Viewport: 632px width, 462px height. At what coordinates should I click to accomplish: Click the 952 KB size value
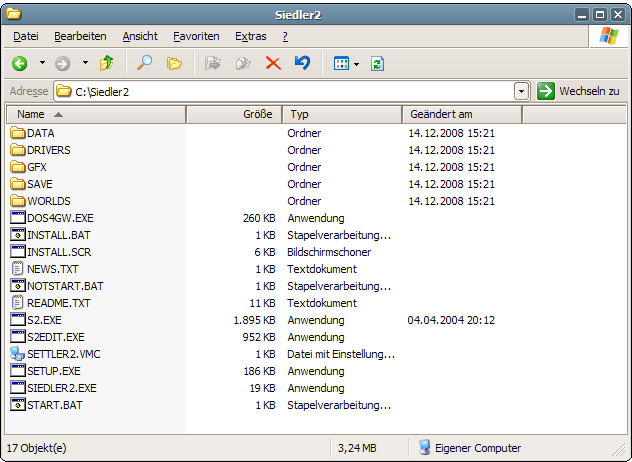pyautogui.click(x=259, y=337)
